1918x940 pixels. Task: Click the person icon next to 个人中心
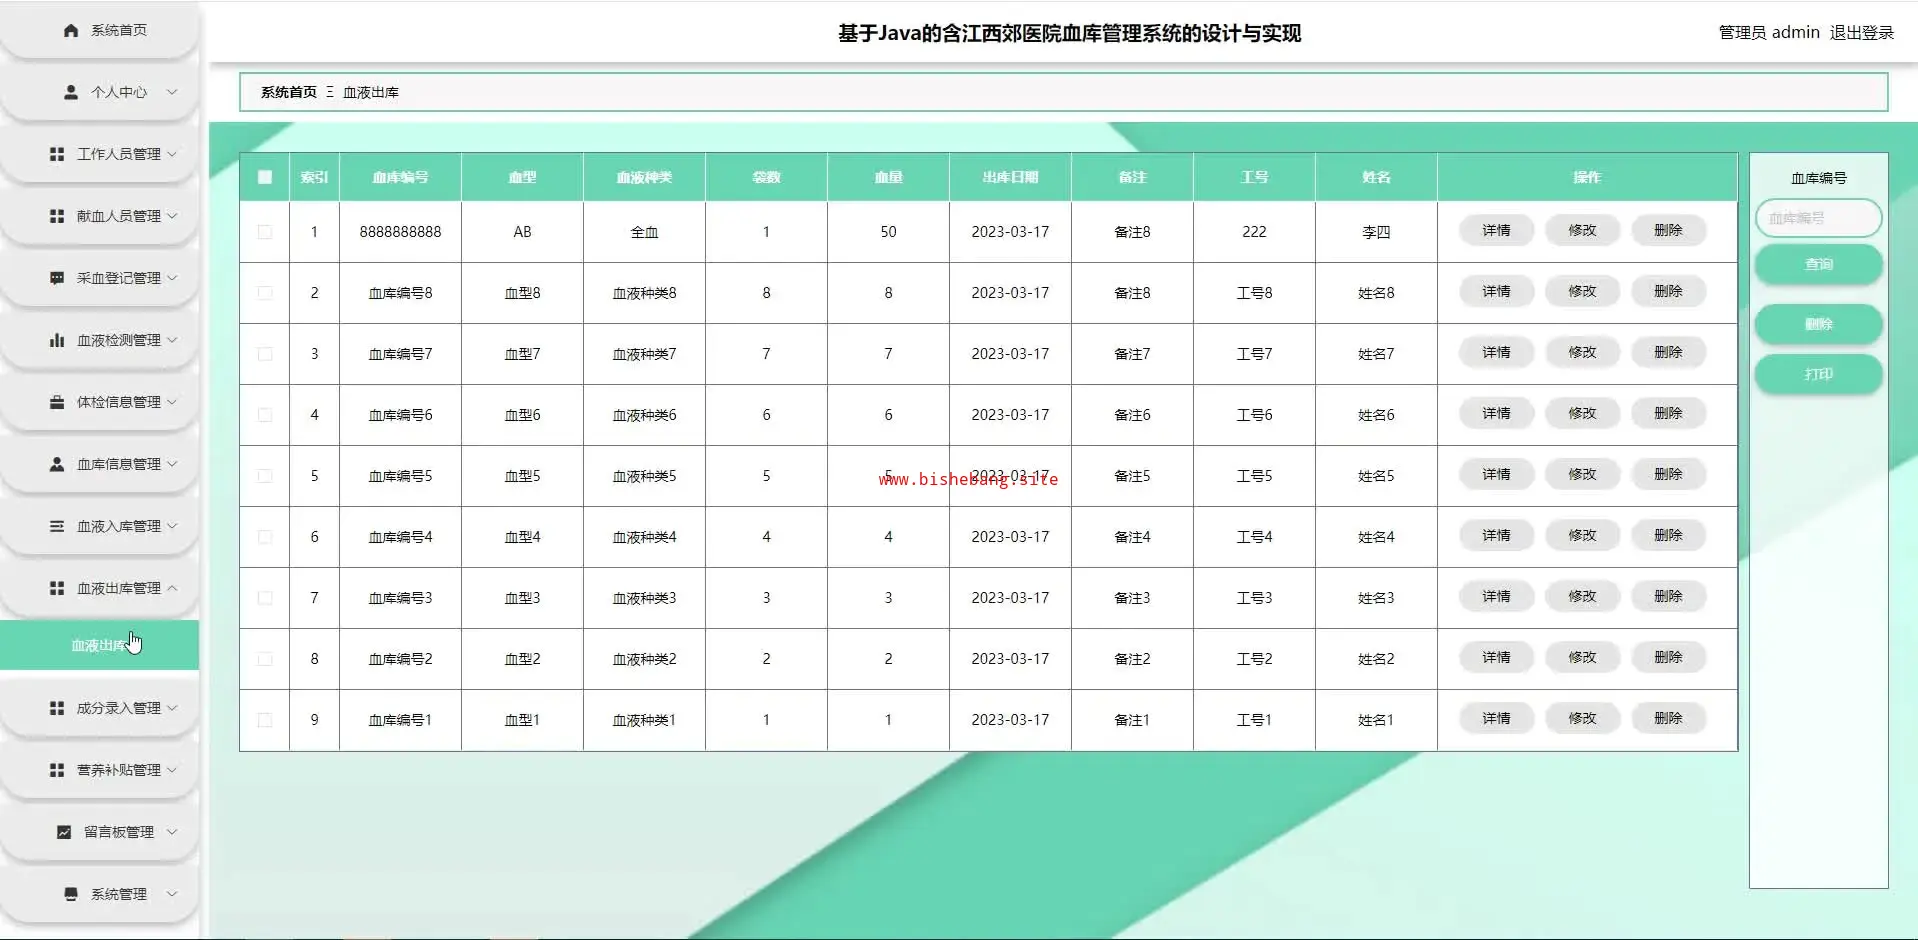pos(71,92)
